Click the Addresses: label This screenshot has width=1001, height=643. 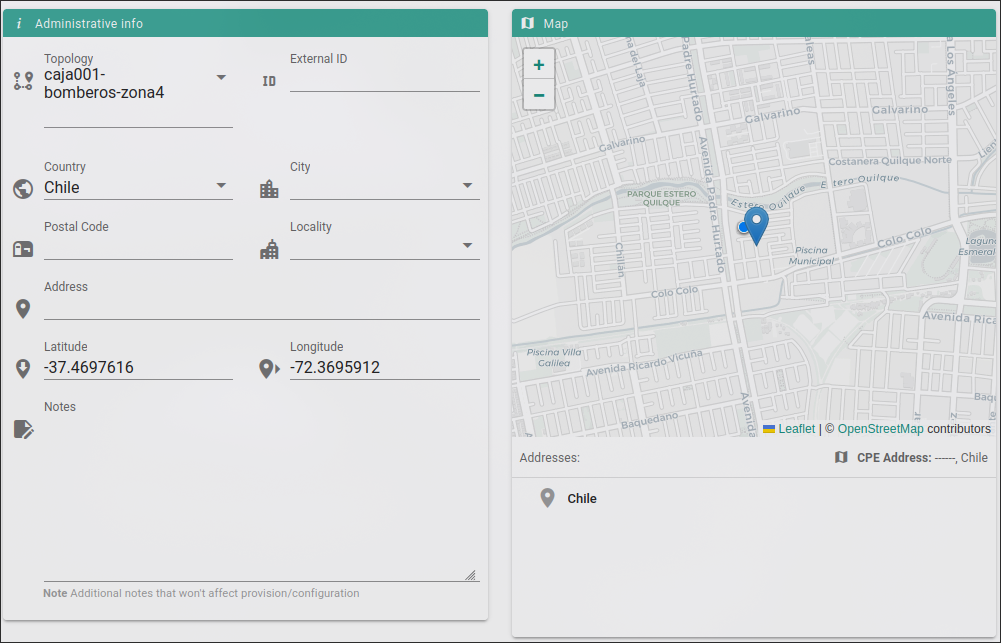[x=549, y=458]
